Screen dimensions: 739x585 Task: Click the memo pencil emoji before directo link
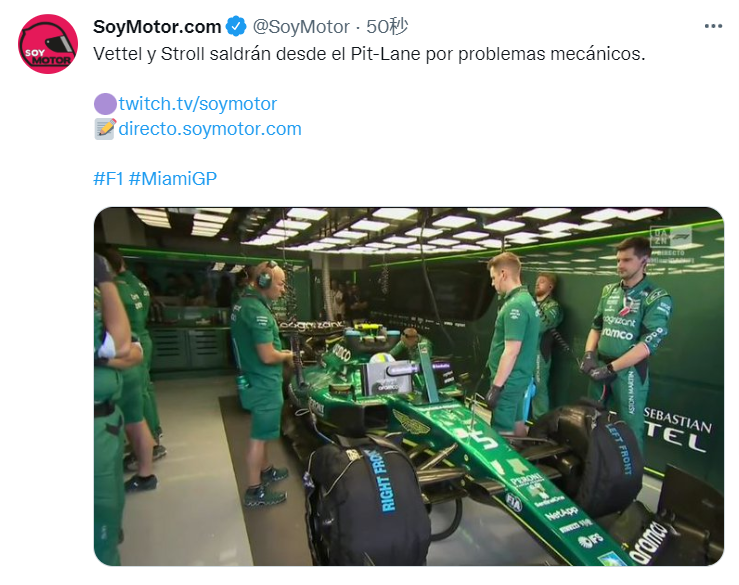(105, 129)
